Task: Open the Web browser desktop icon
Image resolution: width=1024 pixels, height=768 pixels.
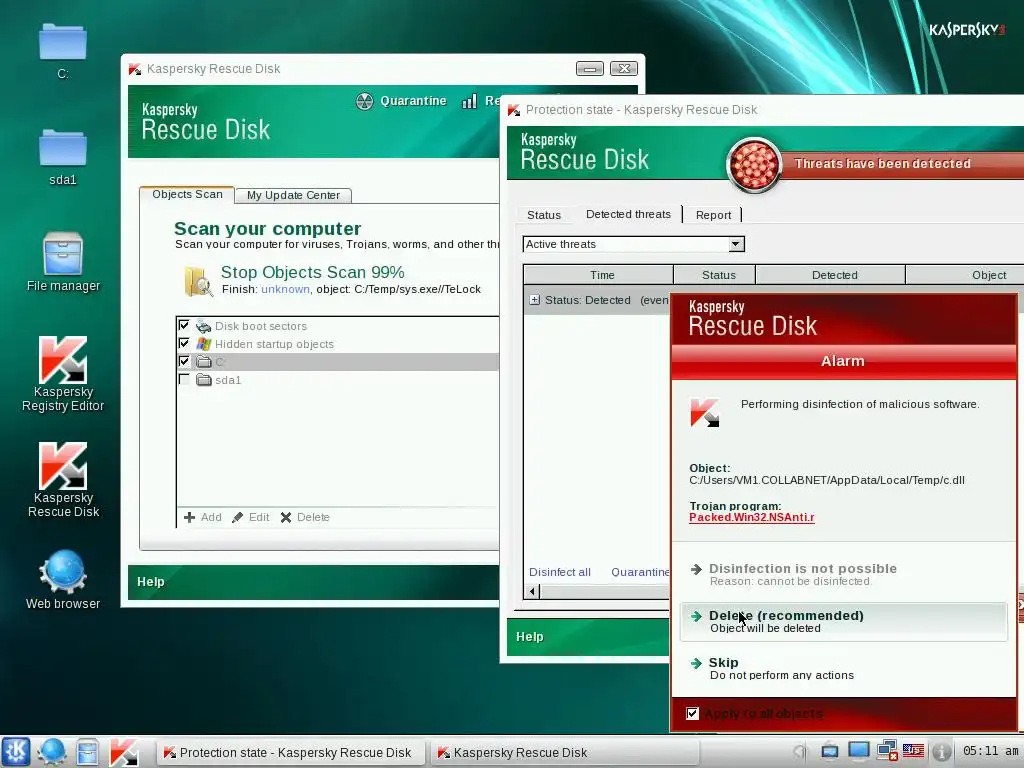Action: pyautogui.click(x=63, y=580)
